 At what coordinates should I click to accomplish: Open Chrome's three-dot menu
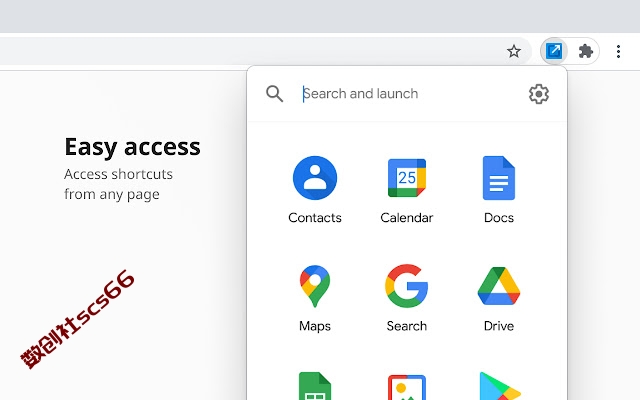618,51
